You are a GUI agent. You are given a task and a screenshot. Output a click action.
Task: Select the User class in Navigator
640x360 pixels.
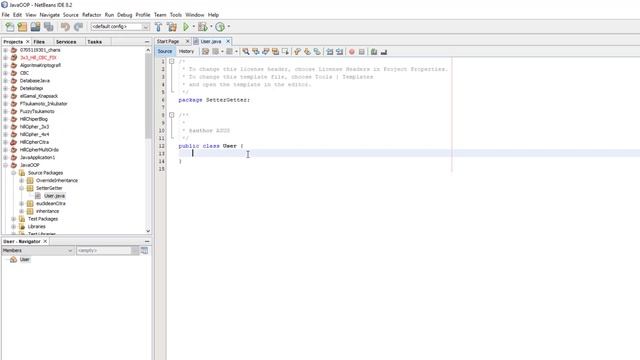coord(24,260)
